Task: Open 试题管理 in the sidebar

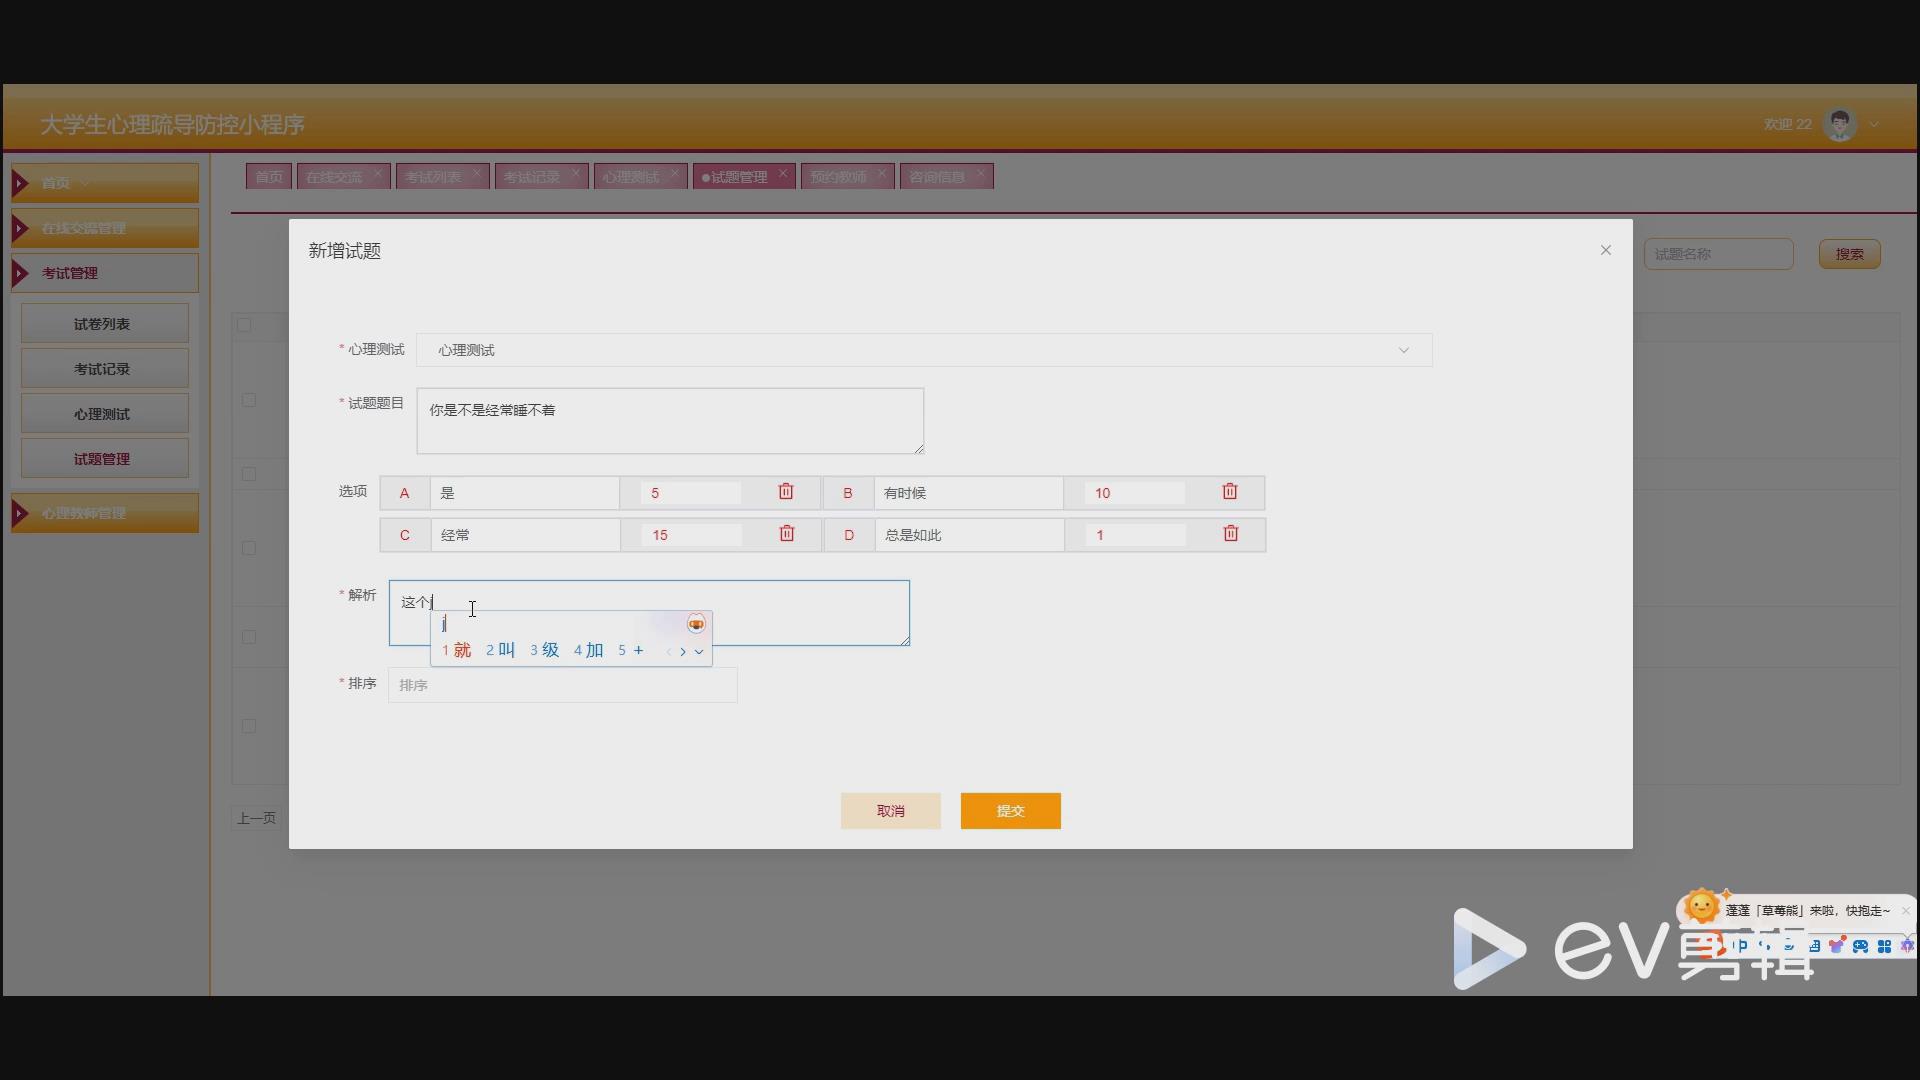Action: [x=105, y=459]
